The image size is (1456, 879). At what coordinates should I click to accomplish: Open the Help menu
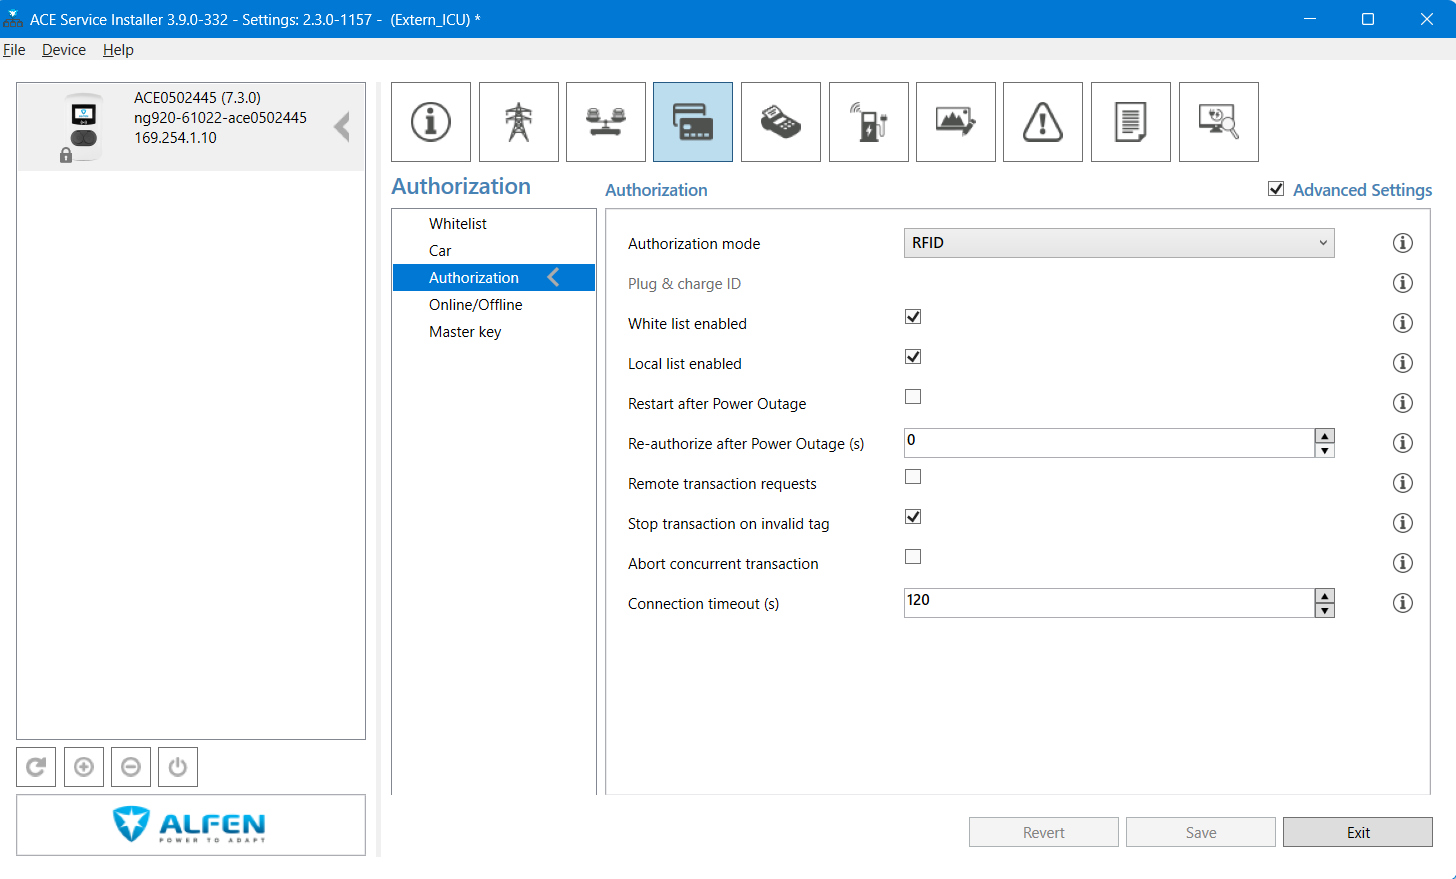coord(118,50)
